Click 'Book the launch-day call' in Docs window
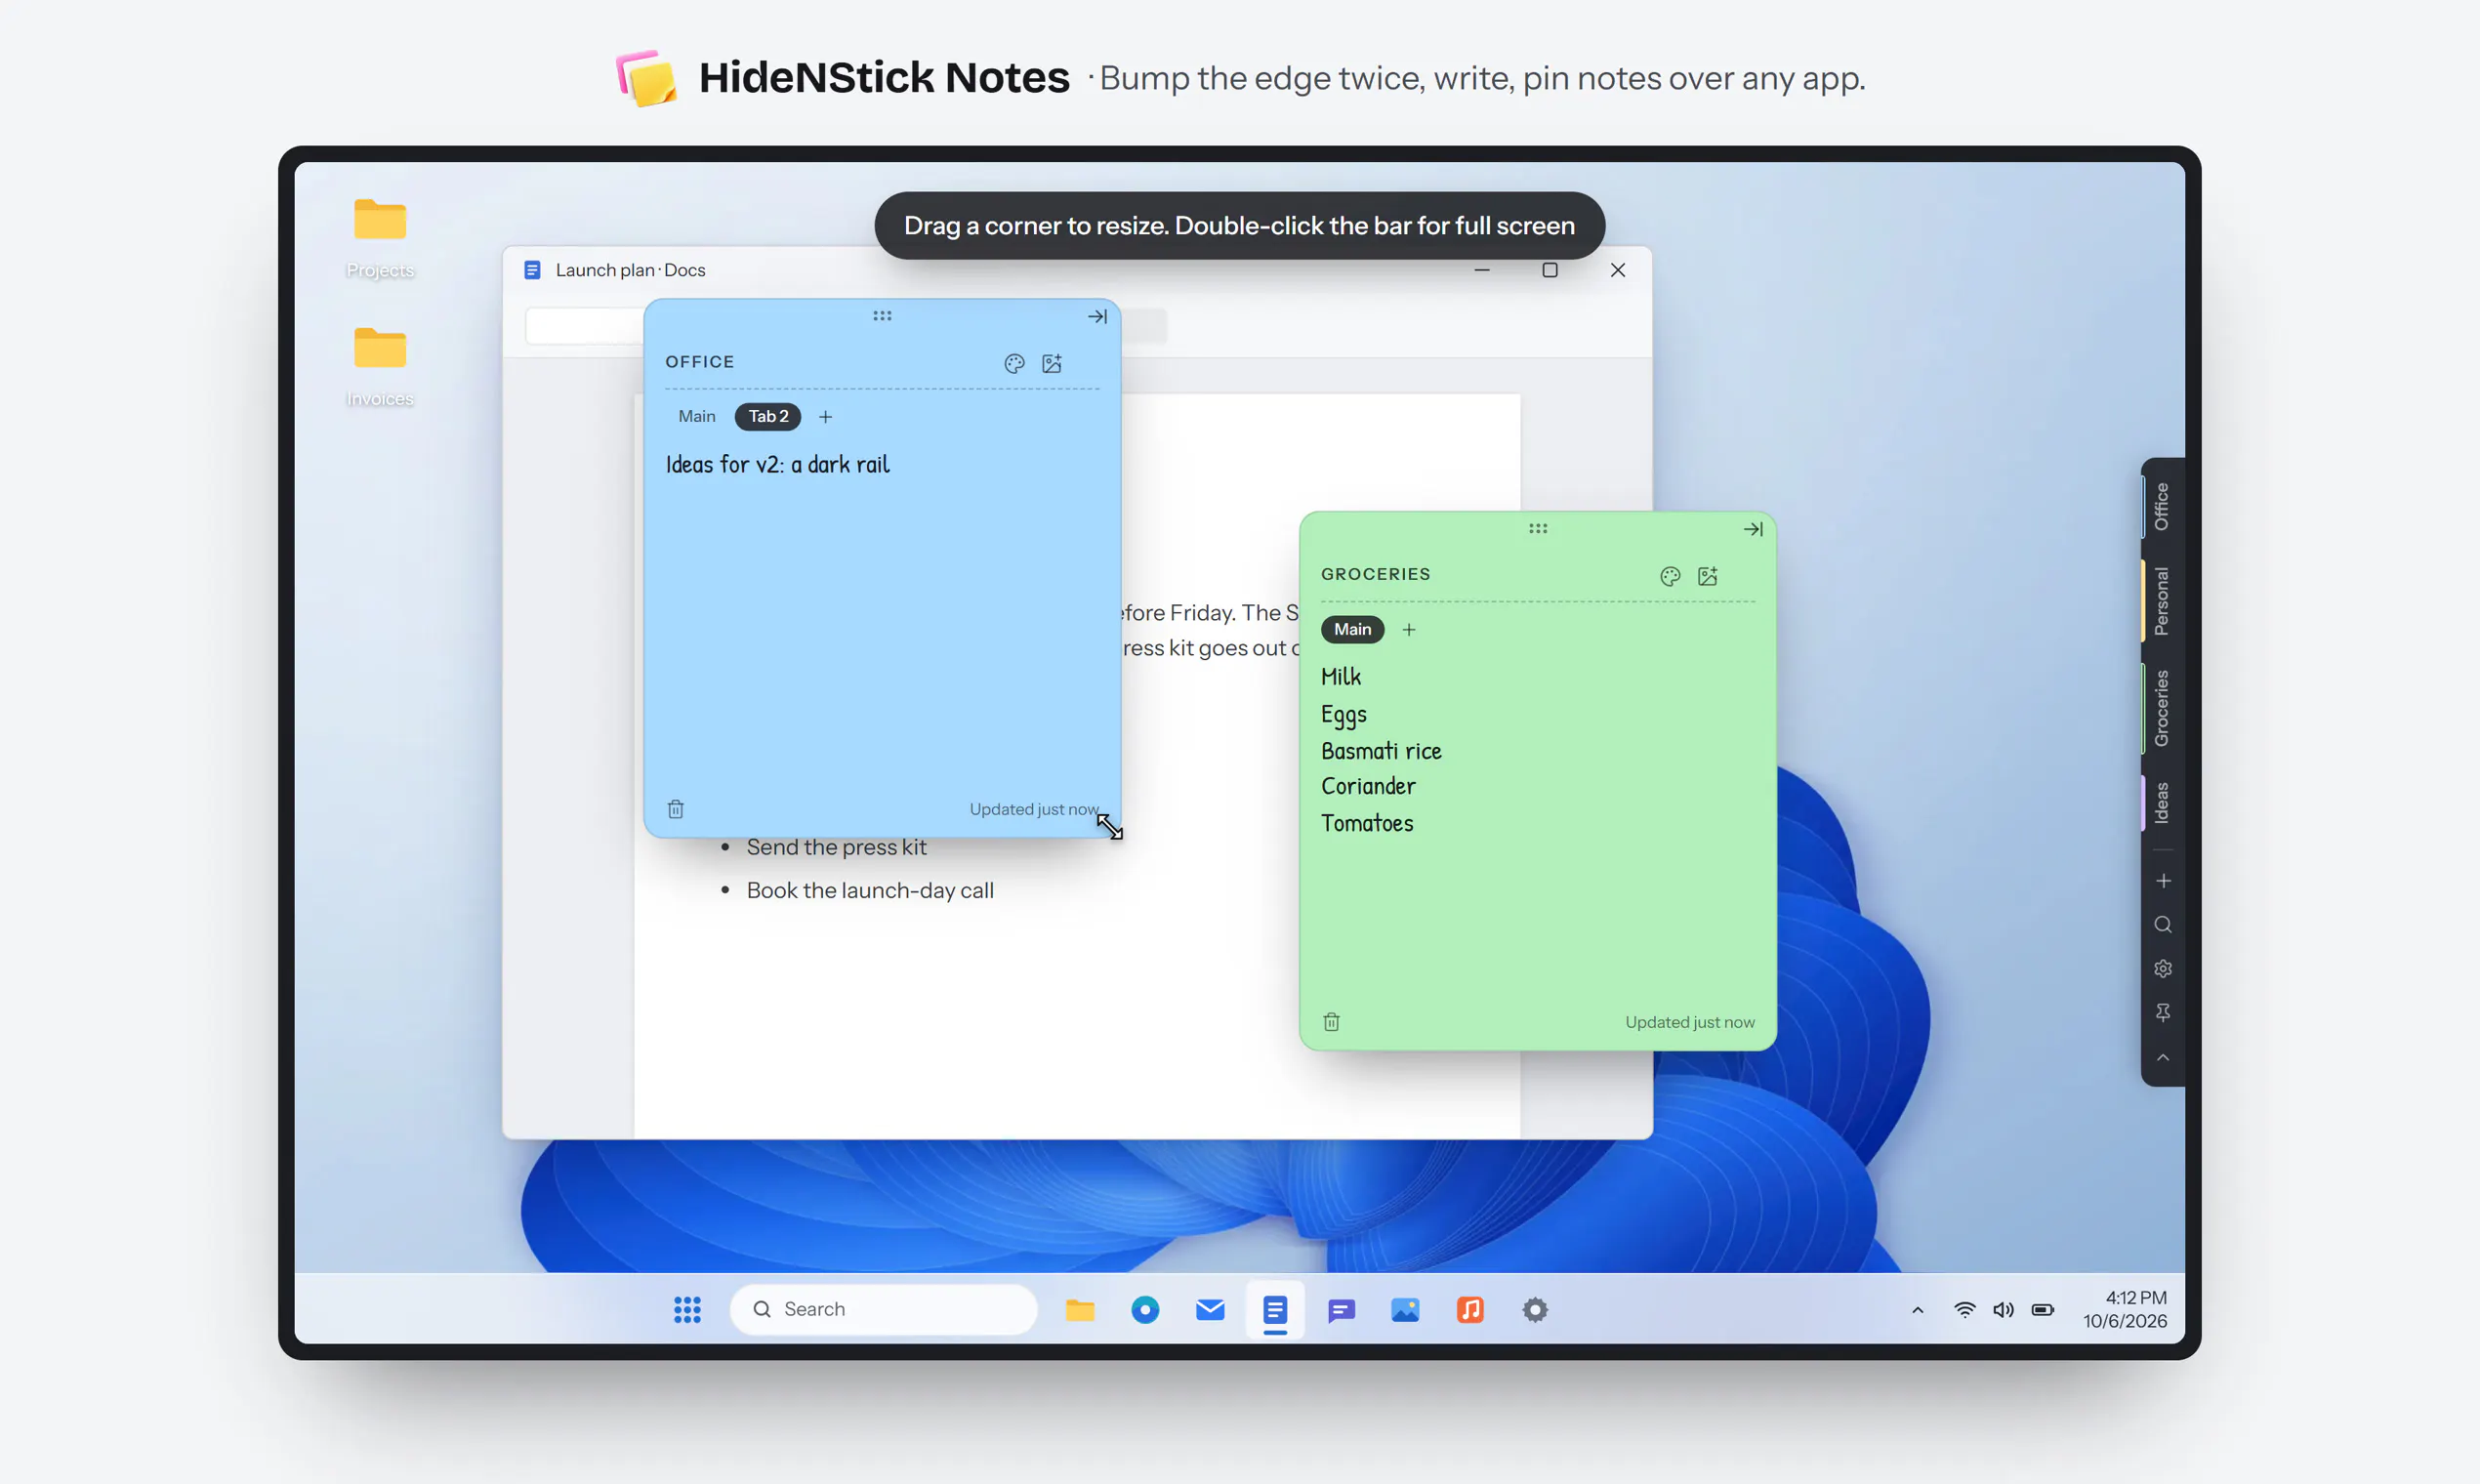This screenshot has height=1484, width=2480. [x=870, y=890]
